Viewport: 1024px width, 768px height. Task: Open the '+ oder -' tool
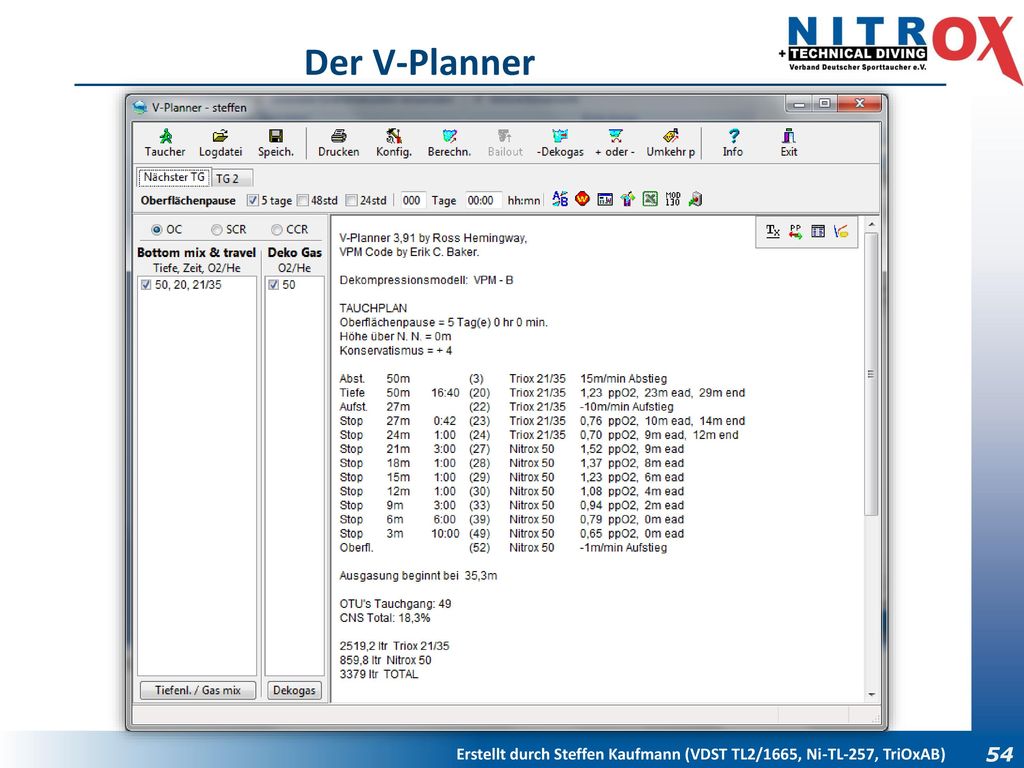pos(615,143)
